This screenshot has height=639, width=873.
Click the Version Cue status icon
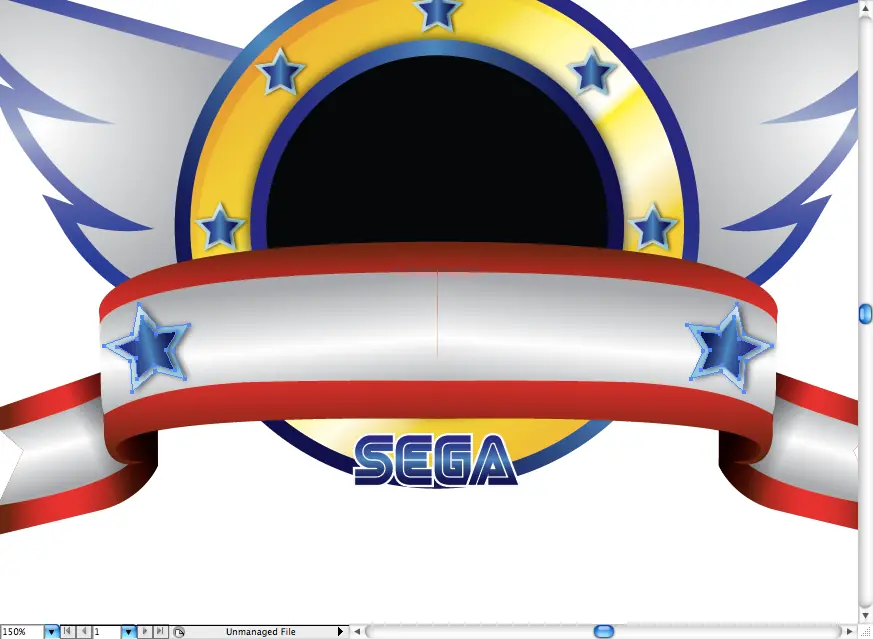pyautogui.click(x=179, y=632)
